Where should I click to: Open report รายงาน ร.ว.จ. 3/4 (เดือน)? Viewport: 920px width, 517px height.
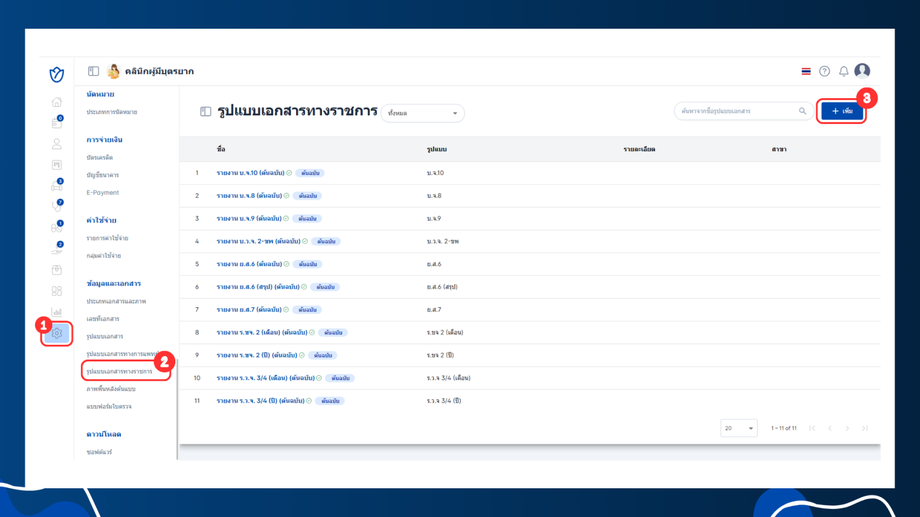coord(266,378)
